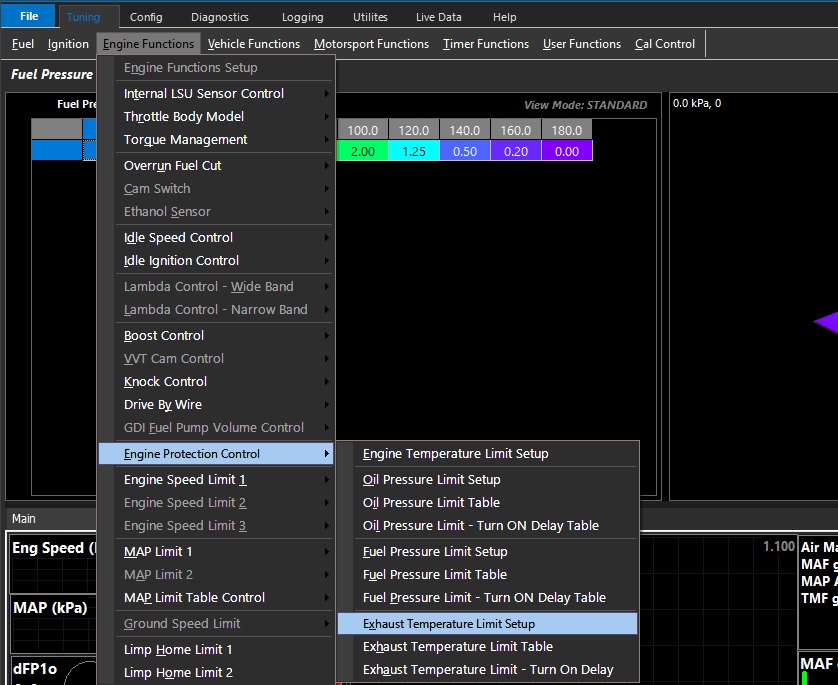This screenshot has height=685, width=838.
Task: Expand Drive By Wire submenu
Action: (162, 405)
